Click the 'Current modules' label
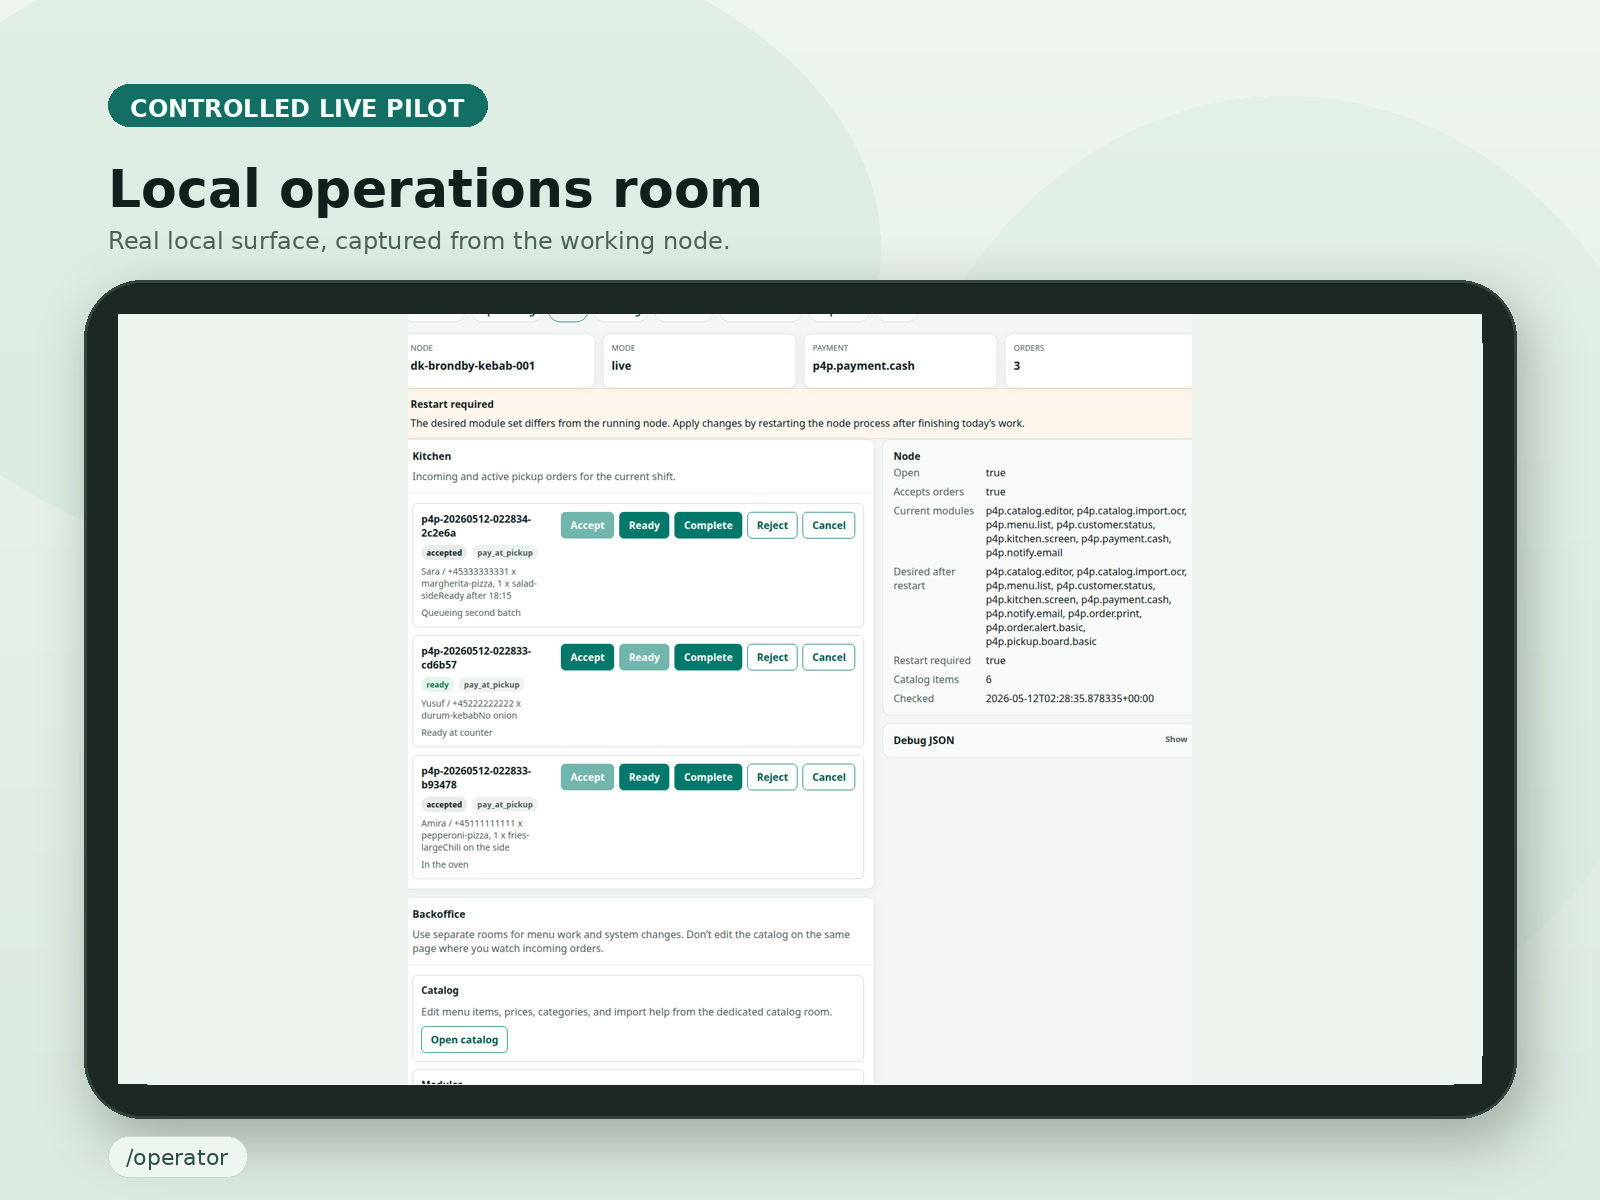Image resolution: width=1600 pixels, height=1200 pixels. tap(934, 511)
